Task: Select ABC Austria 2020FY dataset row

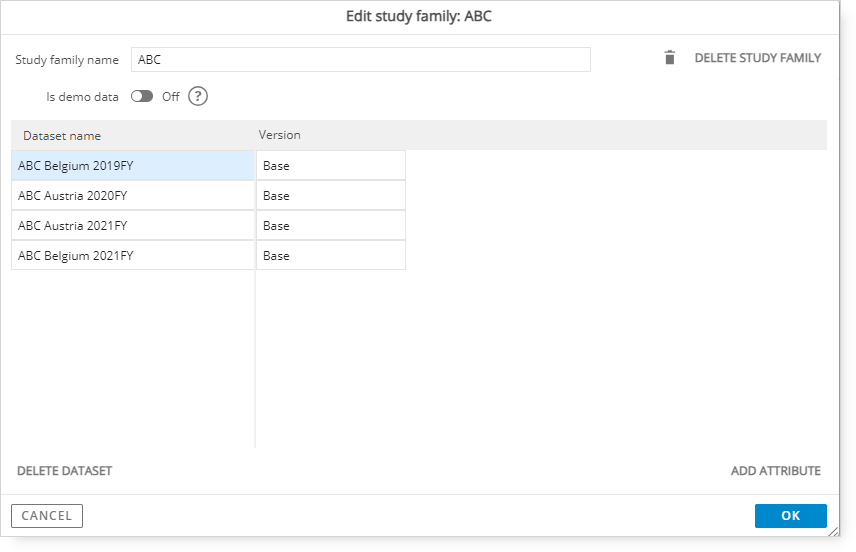Action: coord(133,195)
